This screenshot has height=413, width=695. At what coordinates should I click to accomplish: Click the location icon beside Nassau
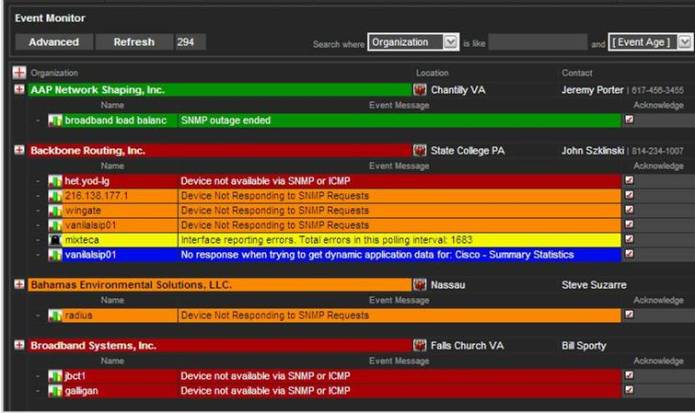tap(419, 284)
